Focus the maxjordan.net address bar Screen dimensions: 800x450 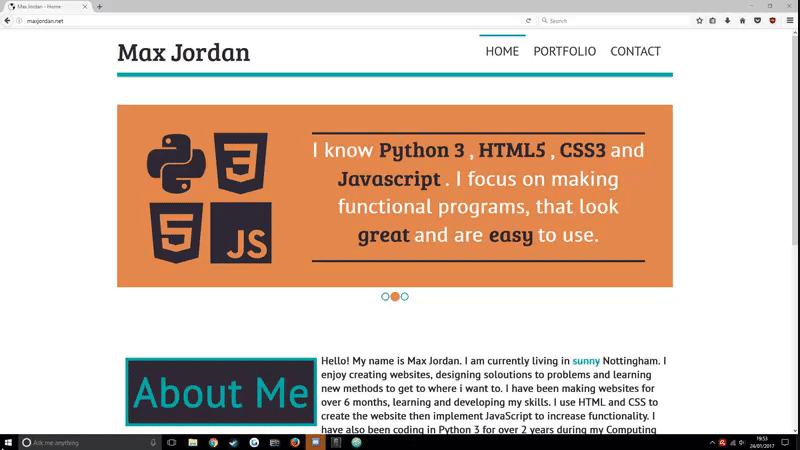[270, 21]
